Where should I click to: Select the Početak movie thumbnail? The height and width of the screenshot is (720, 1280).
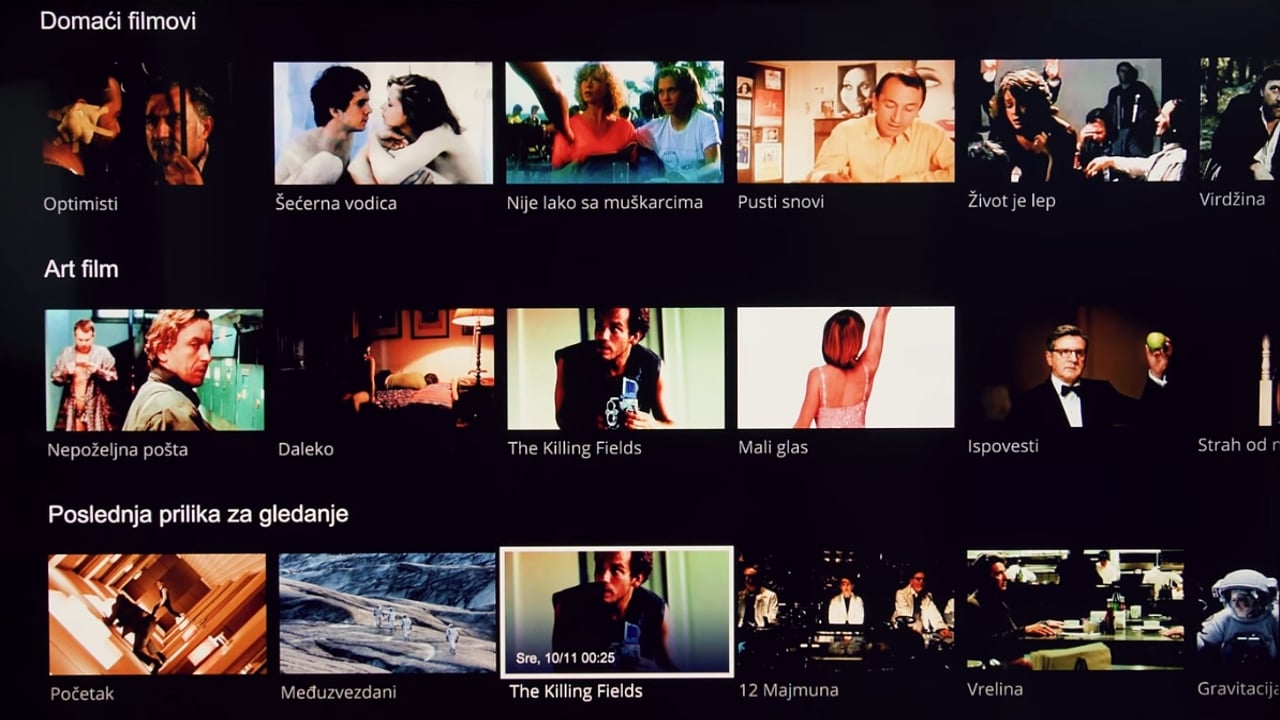pyautogui.click(x=158, y=614)
